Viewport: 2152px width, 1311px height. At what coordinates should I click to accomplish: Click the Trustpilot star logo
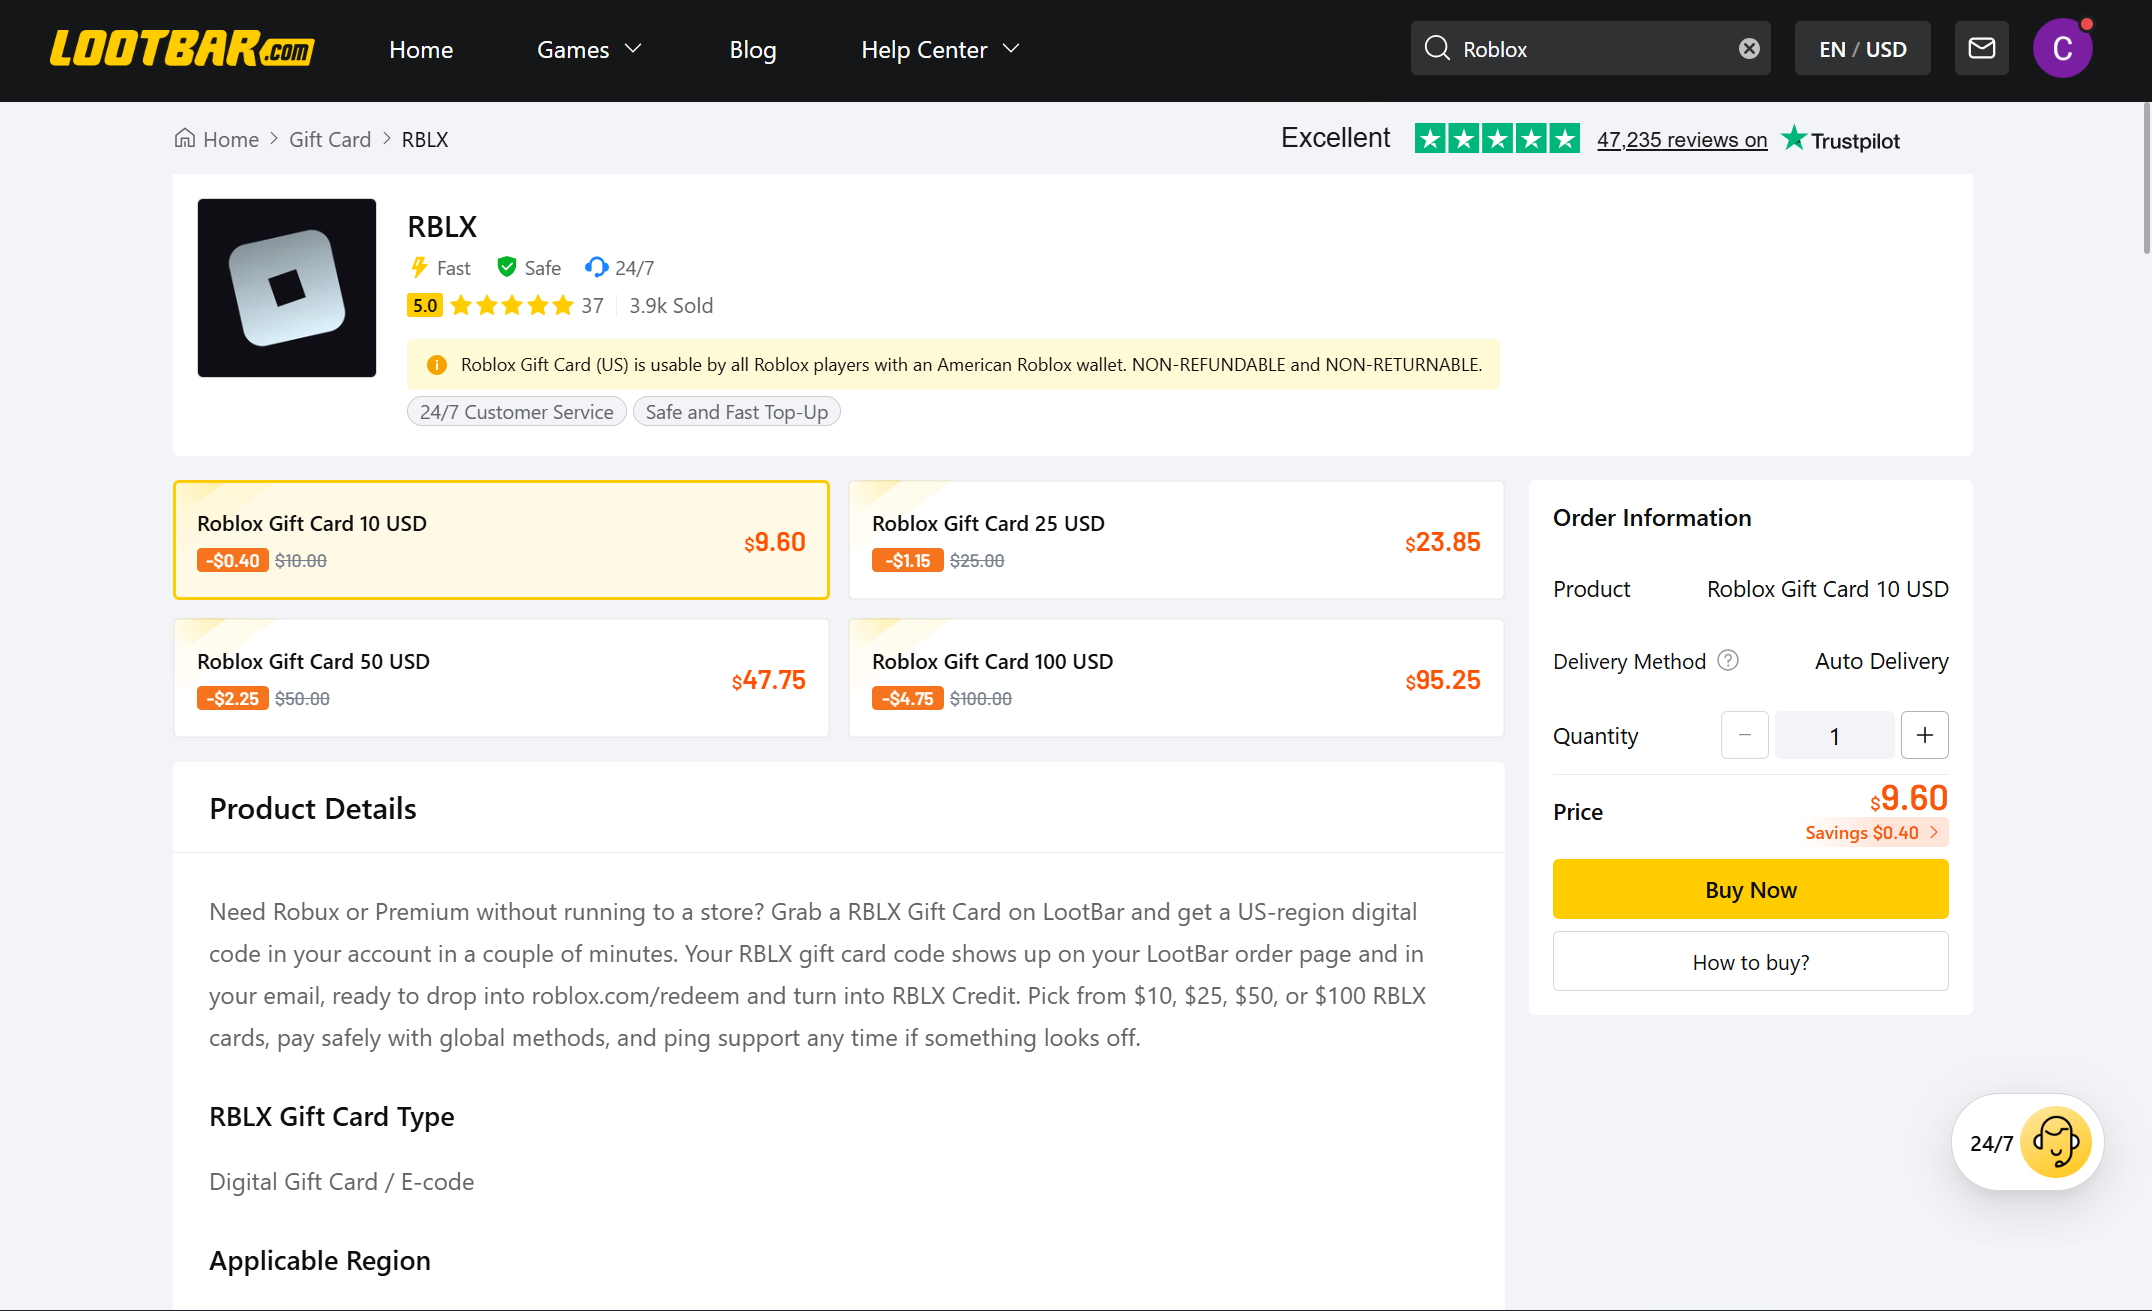pos(1794,138)
